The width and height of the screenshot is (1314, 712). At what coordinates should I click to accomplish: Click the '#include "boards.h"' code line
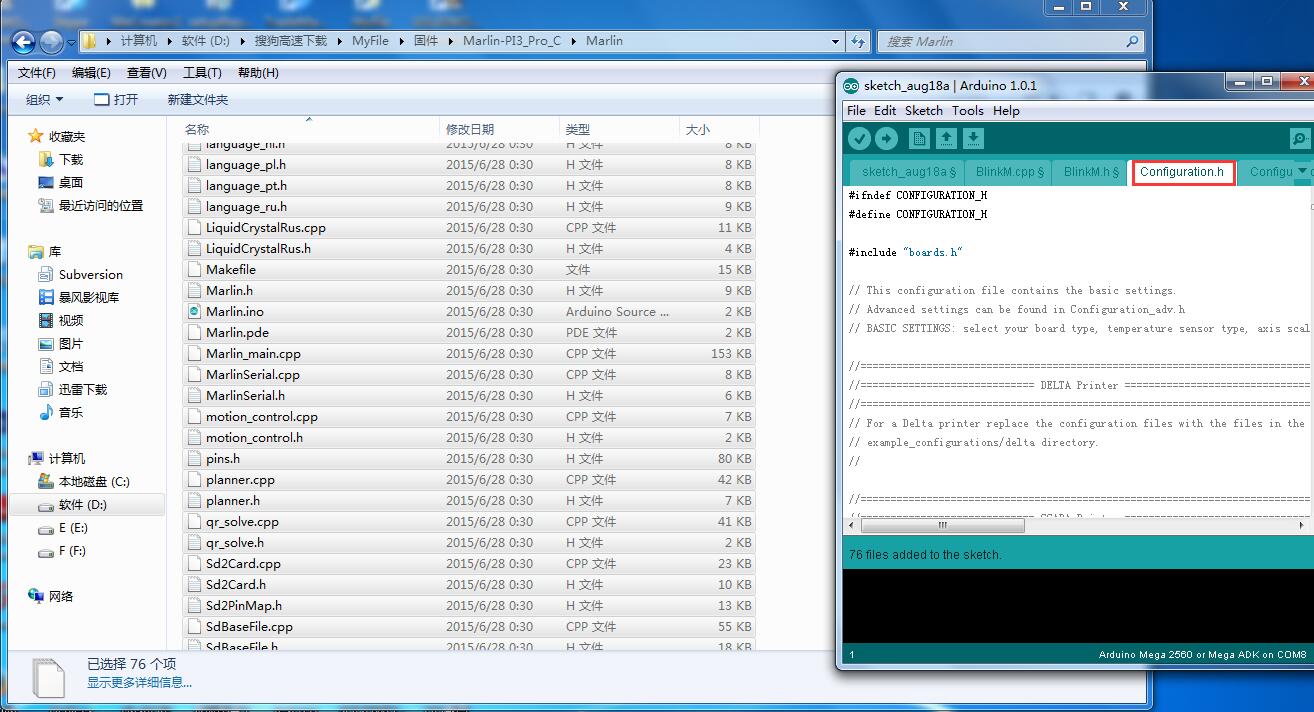point(905,252)
